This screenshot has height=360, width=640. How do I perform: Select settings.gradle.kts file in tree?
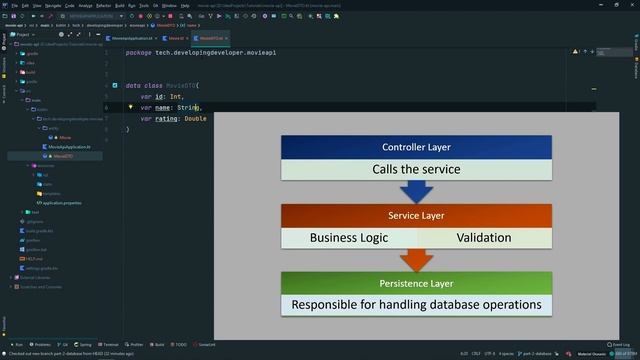[x=39, y=268]
